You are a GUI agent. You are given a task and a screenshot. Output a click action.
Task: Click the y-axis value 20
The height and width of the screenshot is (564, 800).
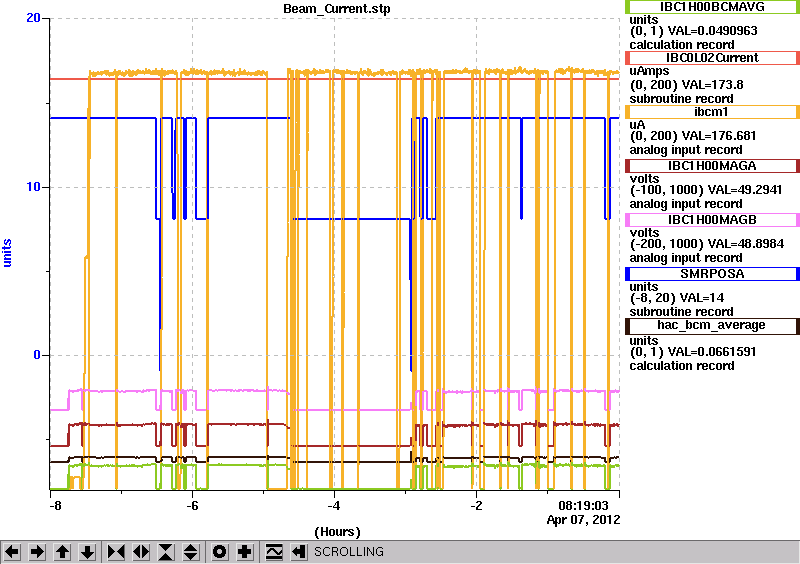(x=33, y=18)
